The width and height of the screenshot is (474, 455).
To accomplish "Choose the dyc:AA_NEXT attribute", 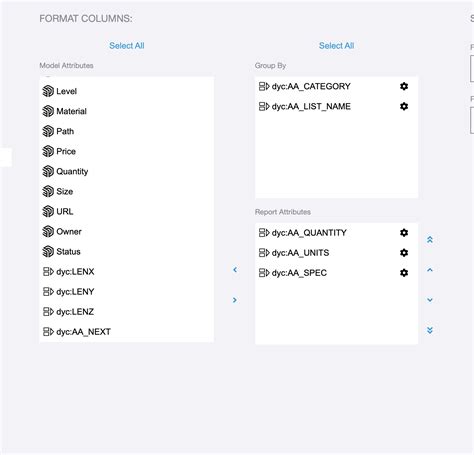I will tap(126, 332).
